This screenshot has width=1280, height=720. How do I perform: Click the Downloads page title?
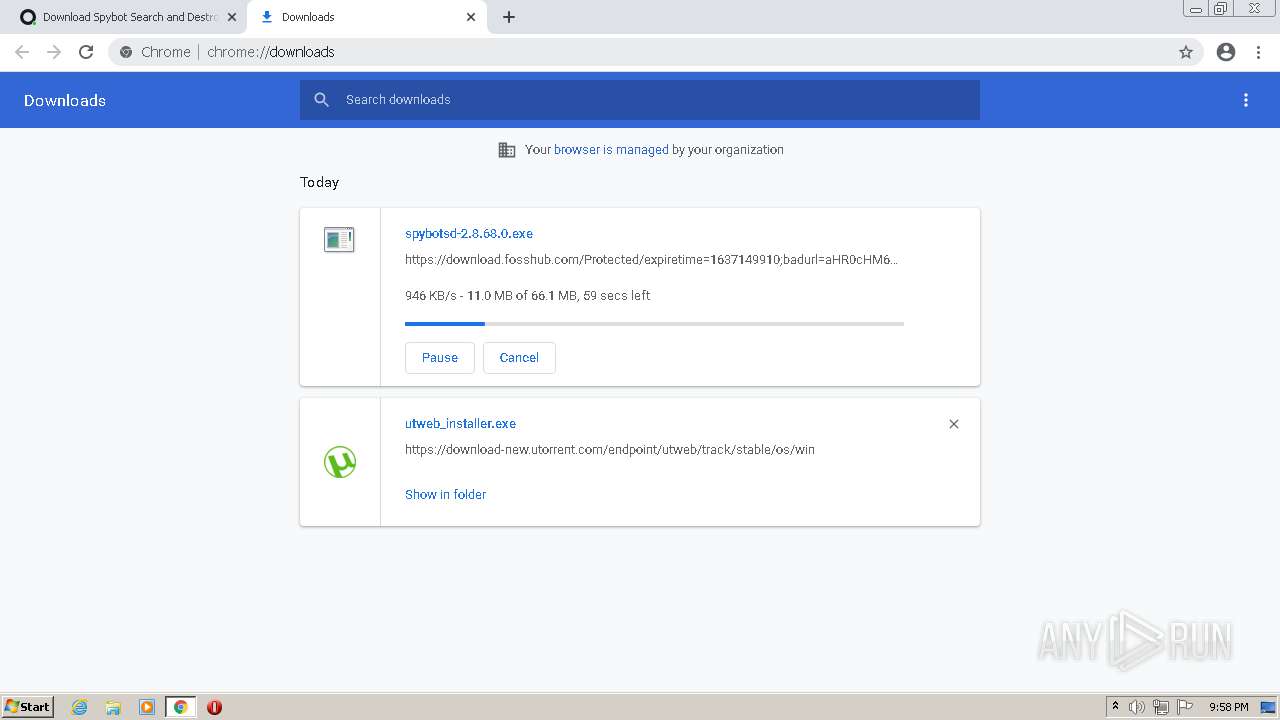point(65,100)
